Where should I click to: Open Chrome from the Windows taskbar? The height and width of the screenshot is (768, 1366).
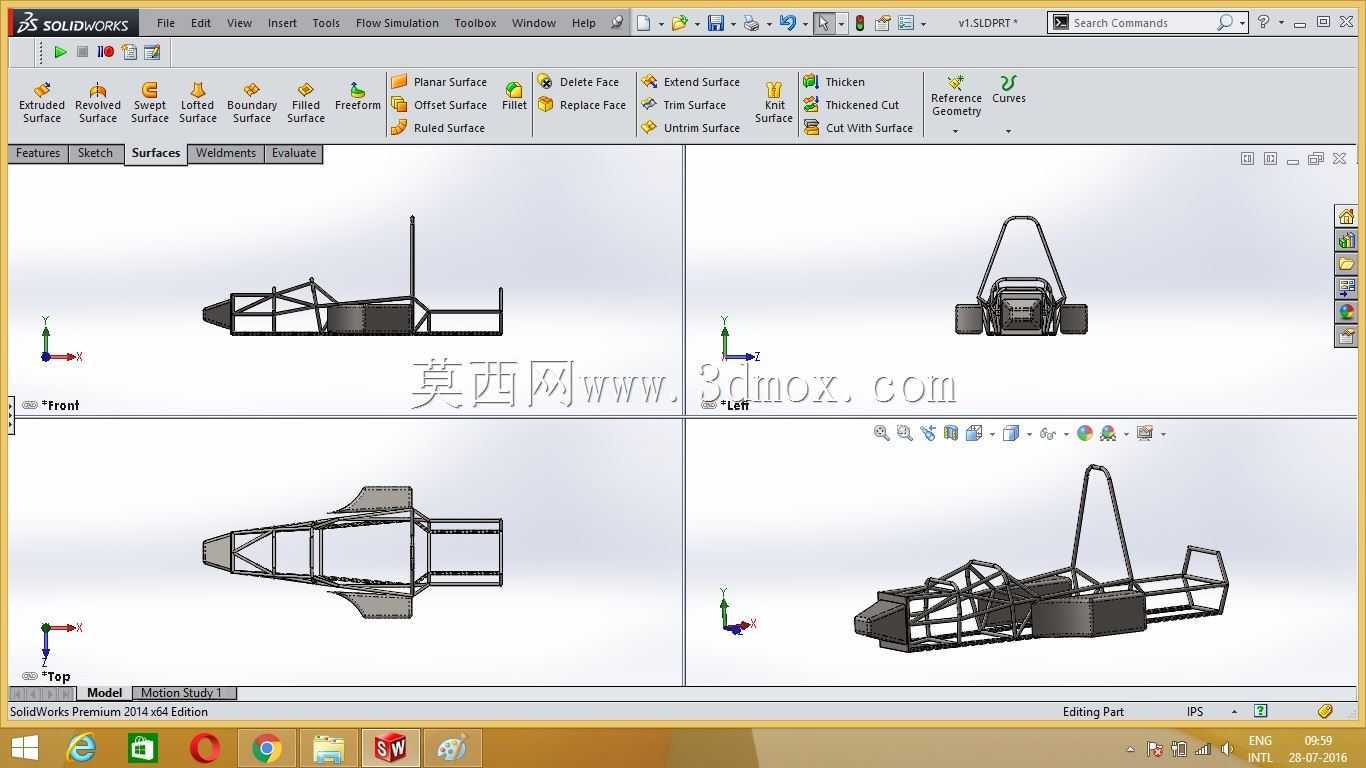[267, 748]
